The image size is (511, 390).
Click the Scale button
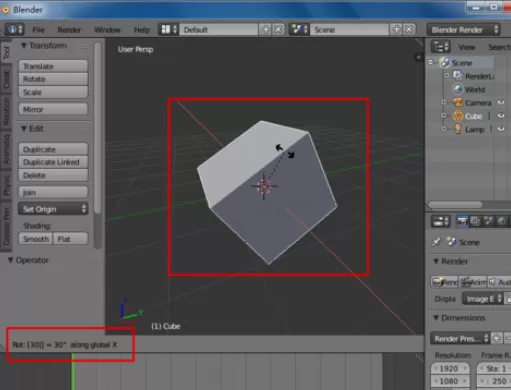click(x=53, y=92)
